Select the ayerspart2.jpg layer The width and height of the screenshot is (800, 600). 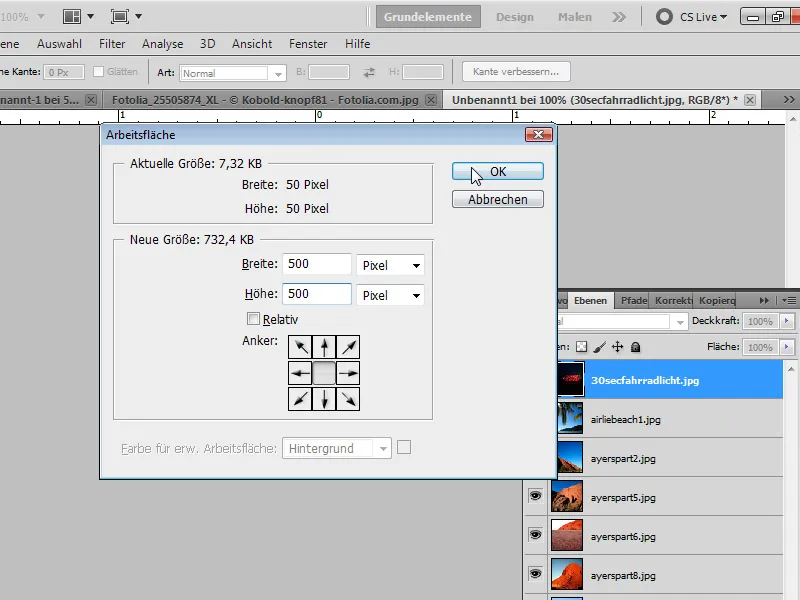[x=670, y=458]
